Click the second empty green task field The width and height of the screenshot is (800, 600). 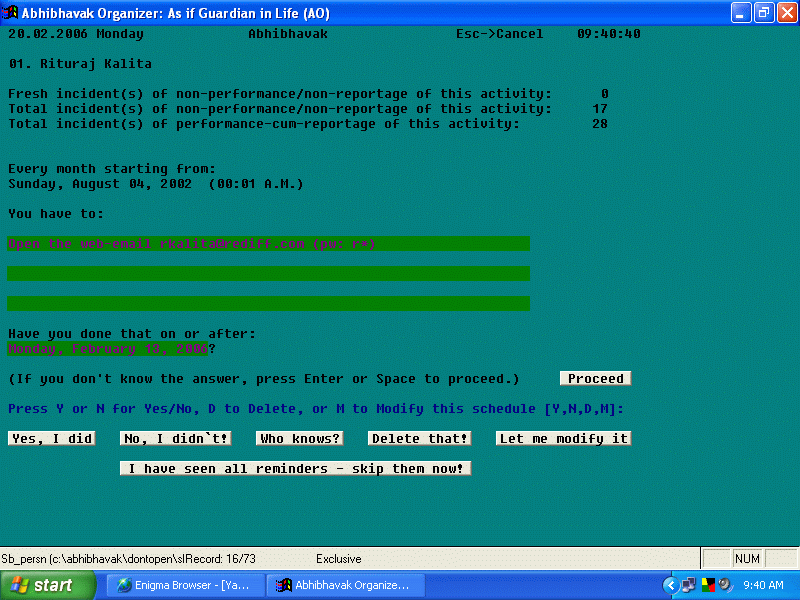point(268,274)
